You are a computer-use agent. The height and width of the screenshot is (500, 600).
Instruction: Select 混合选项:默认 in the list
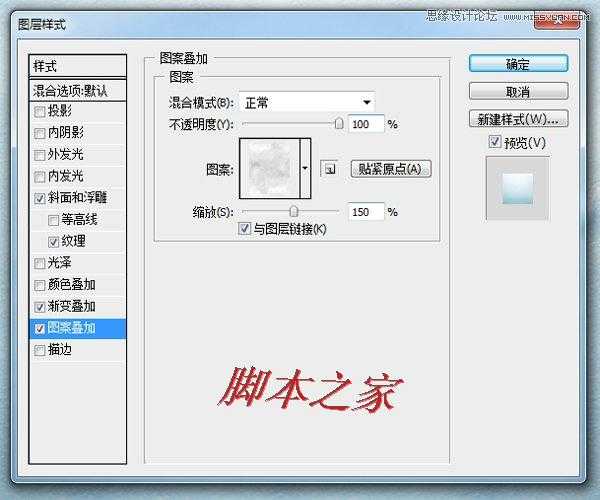coord(77,91)
